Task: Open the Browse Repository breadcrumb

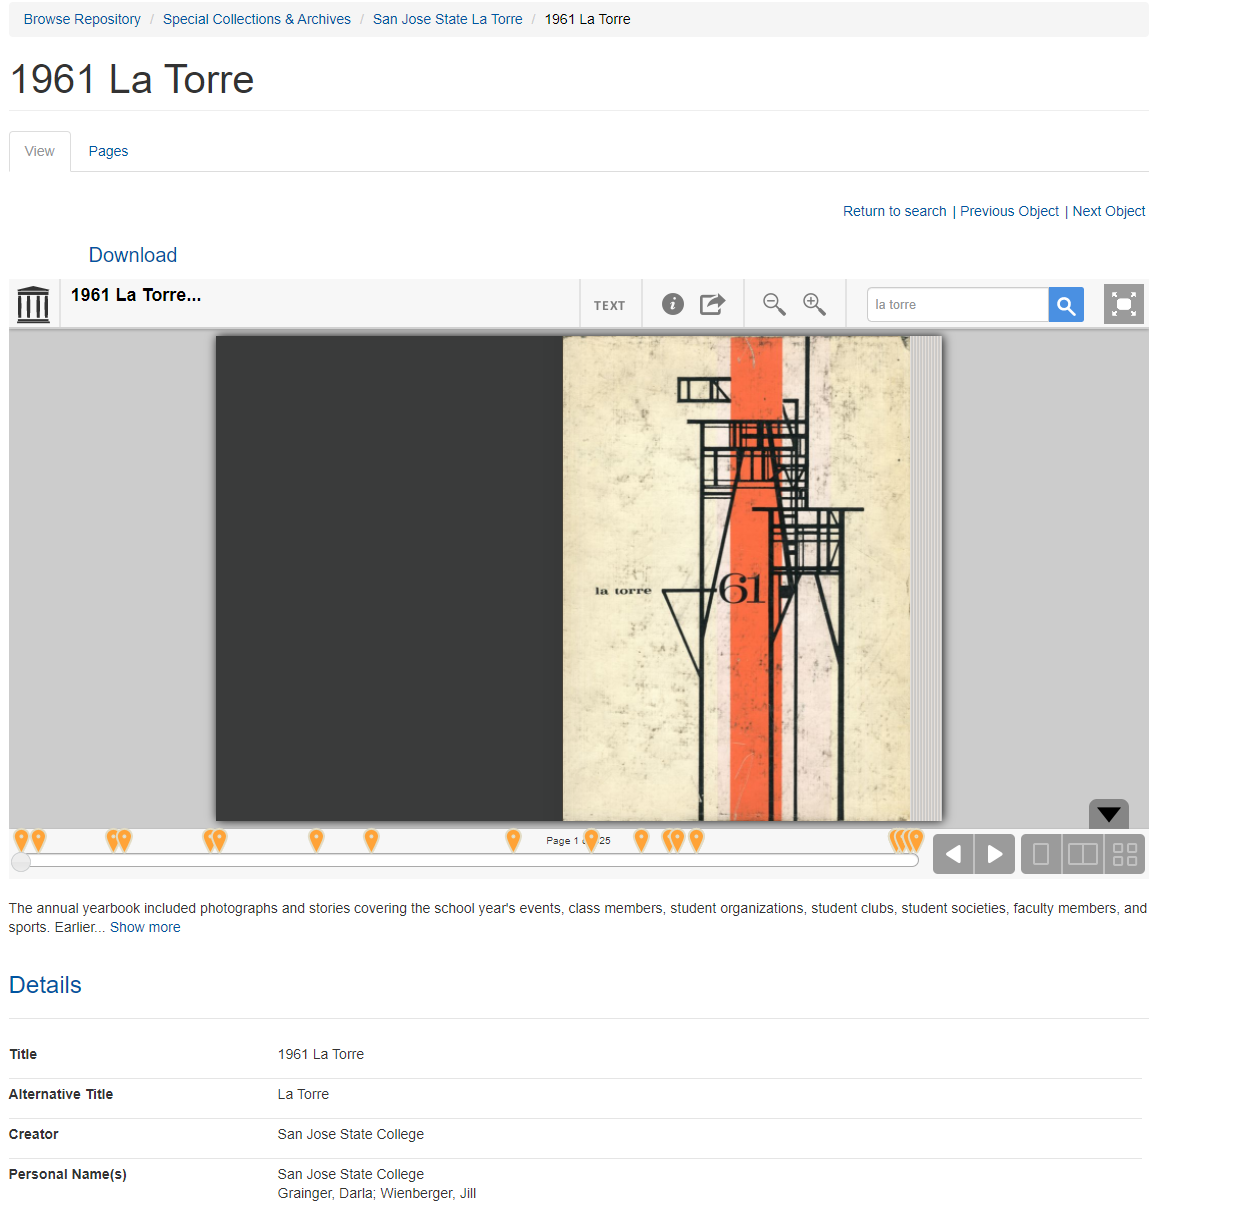Action: [82, 19]
